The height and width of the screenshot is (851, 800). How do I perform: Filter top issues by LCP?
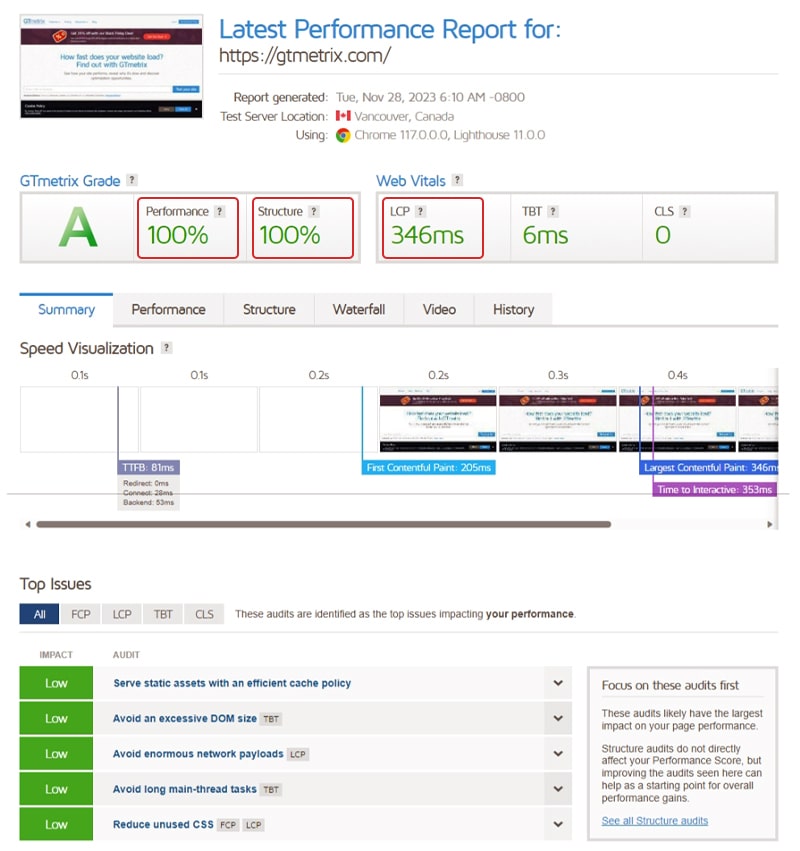122,614
